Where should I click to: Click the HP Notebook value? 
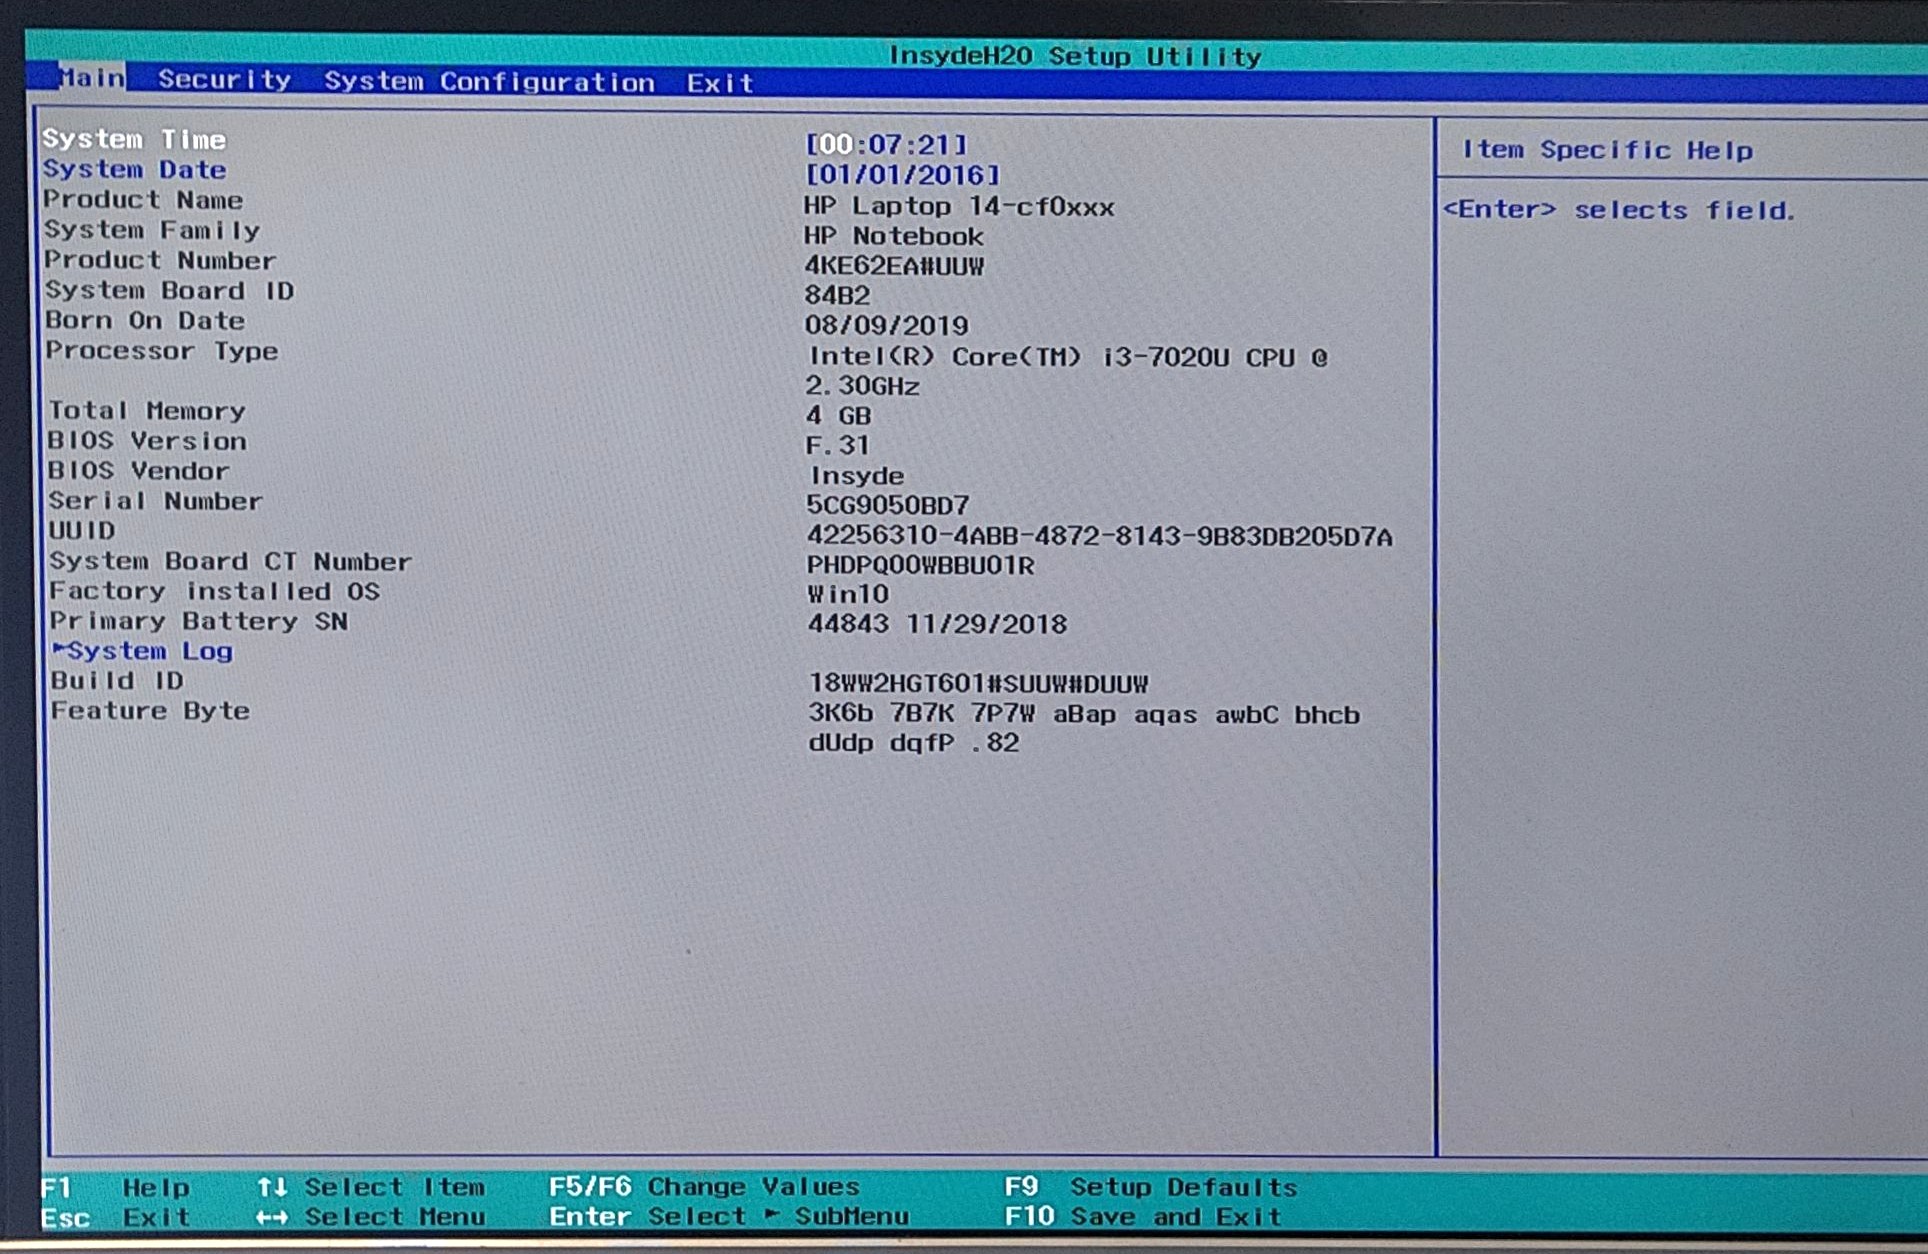coord(894,236)
